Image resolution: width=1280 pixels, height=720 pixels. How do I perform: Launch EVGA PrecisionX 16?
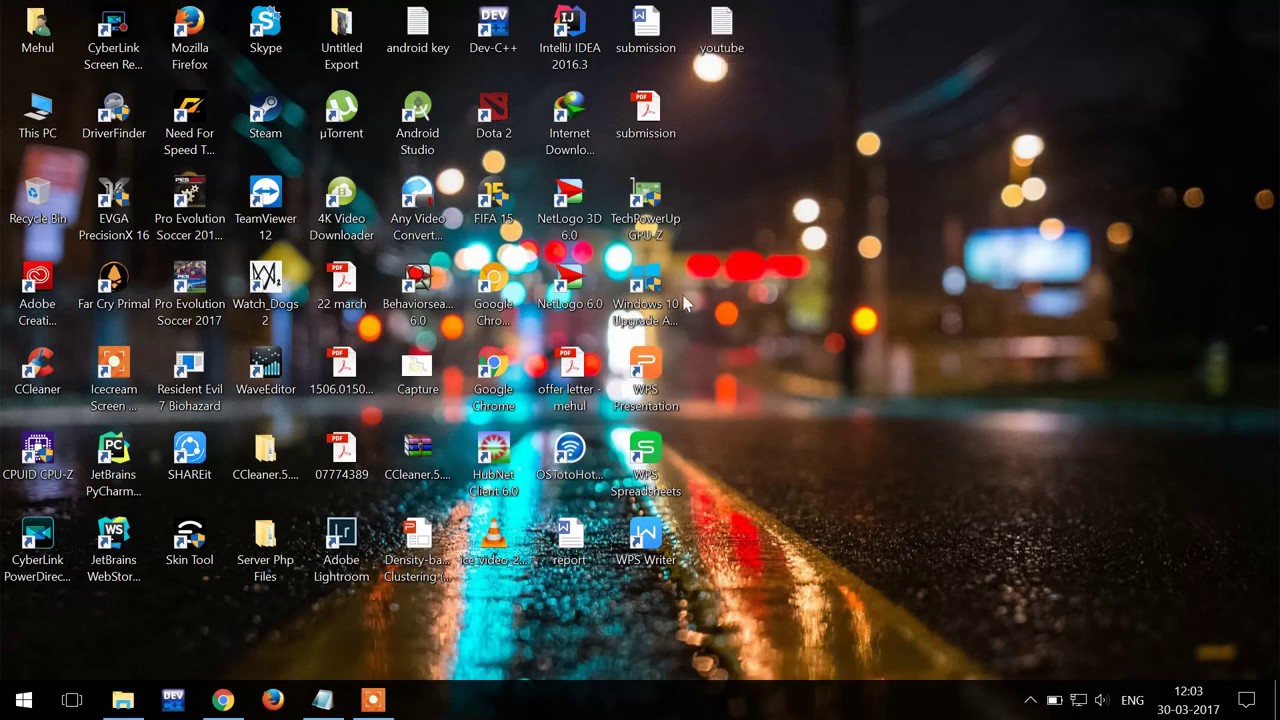click(113, 209)
